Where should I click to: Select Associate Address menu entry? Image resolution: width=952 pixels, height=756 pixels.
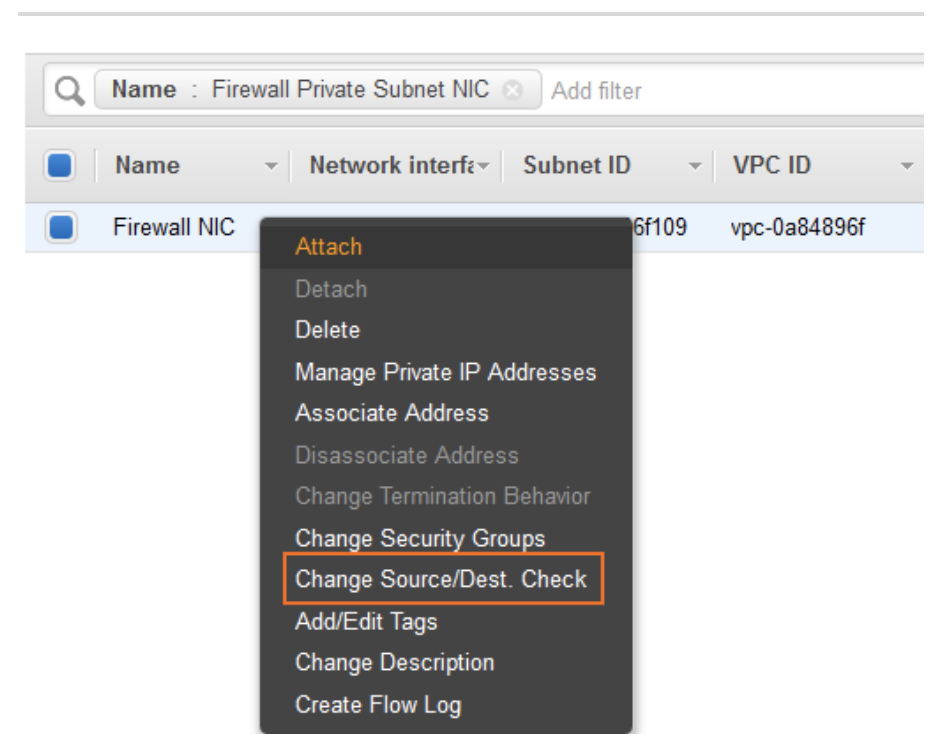click(x=392, y=413)
